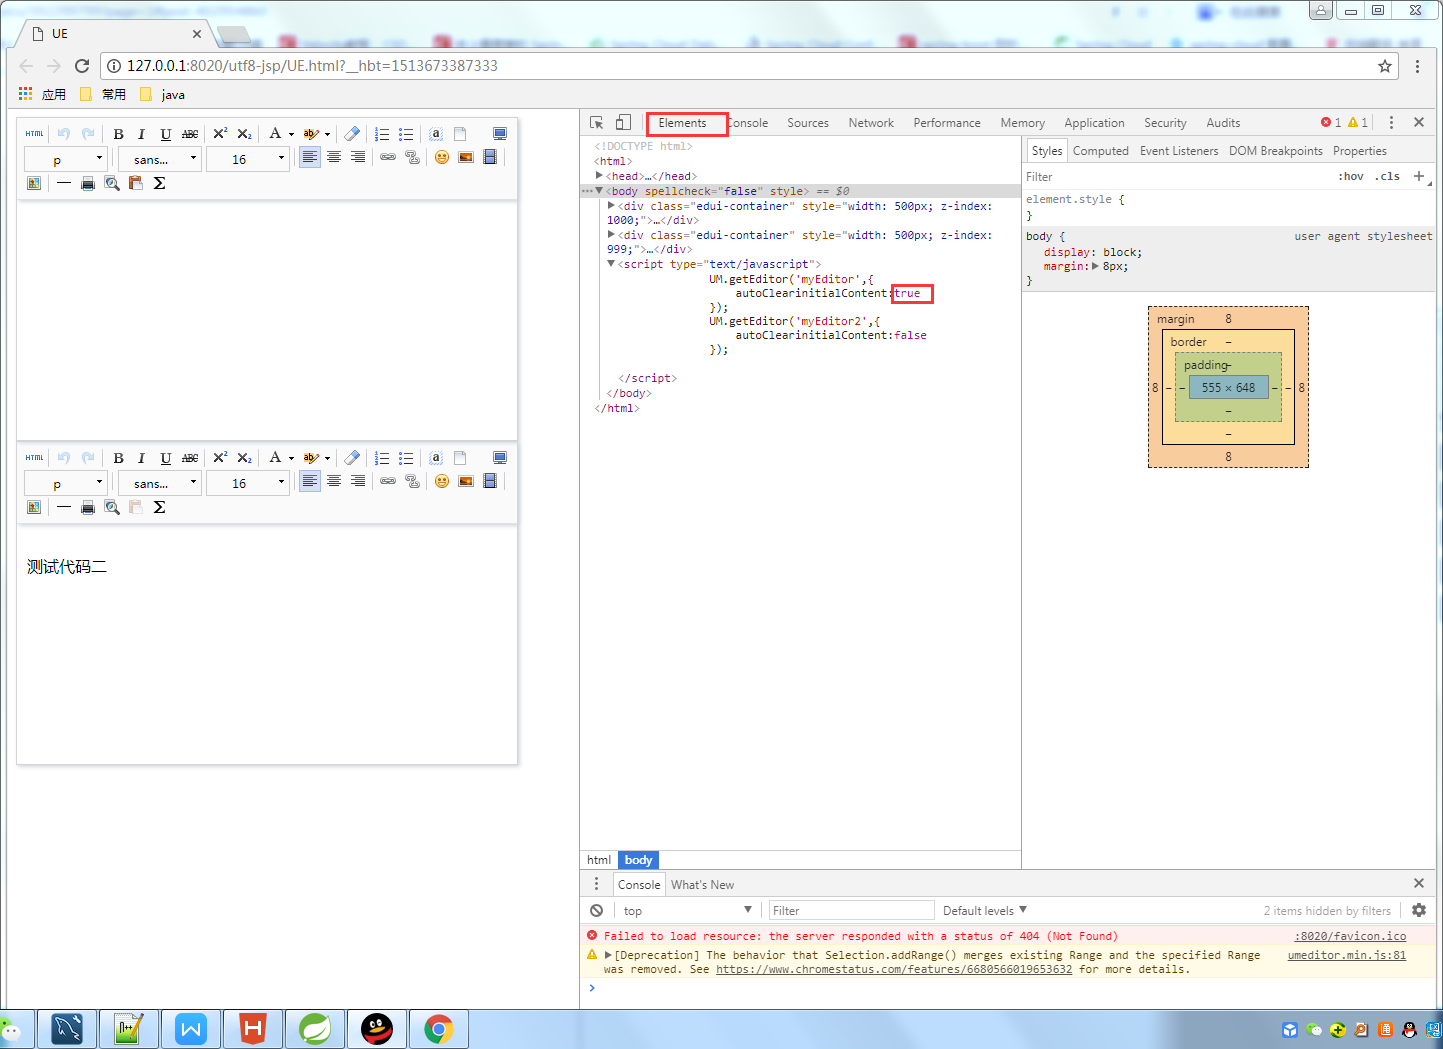Click fullscreen monitor icon in the top editor
The image size is (1443, 1049).
(500, 134)
